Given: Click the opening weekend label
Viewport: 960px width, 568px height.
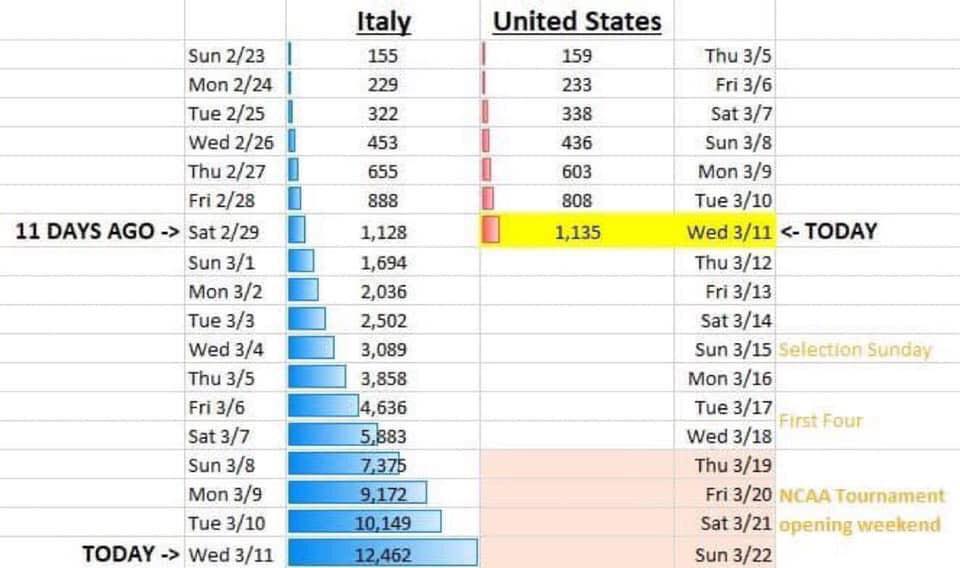Looking at the screenshot, I should (x=860, y=525).
